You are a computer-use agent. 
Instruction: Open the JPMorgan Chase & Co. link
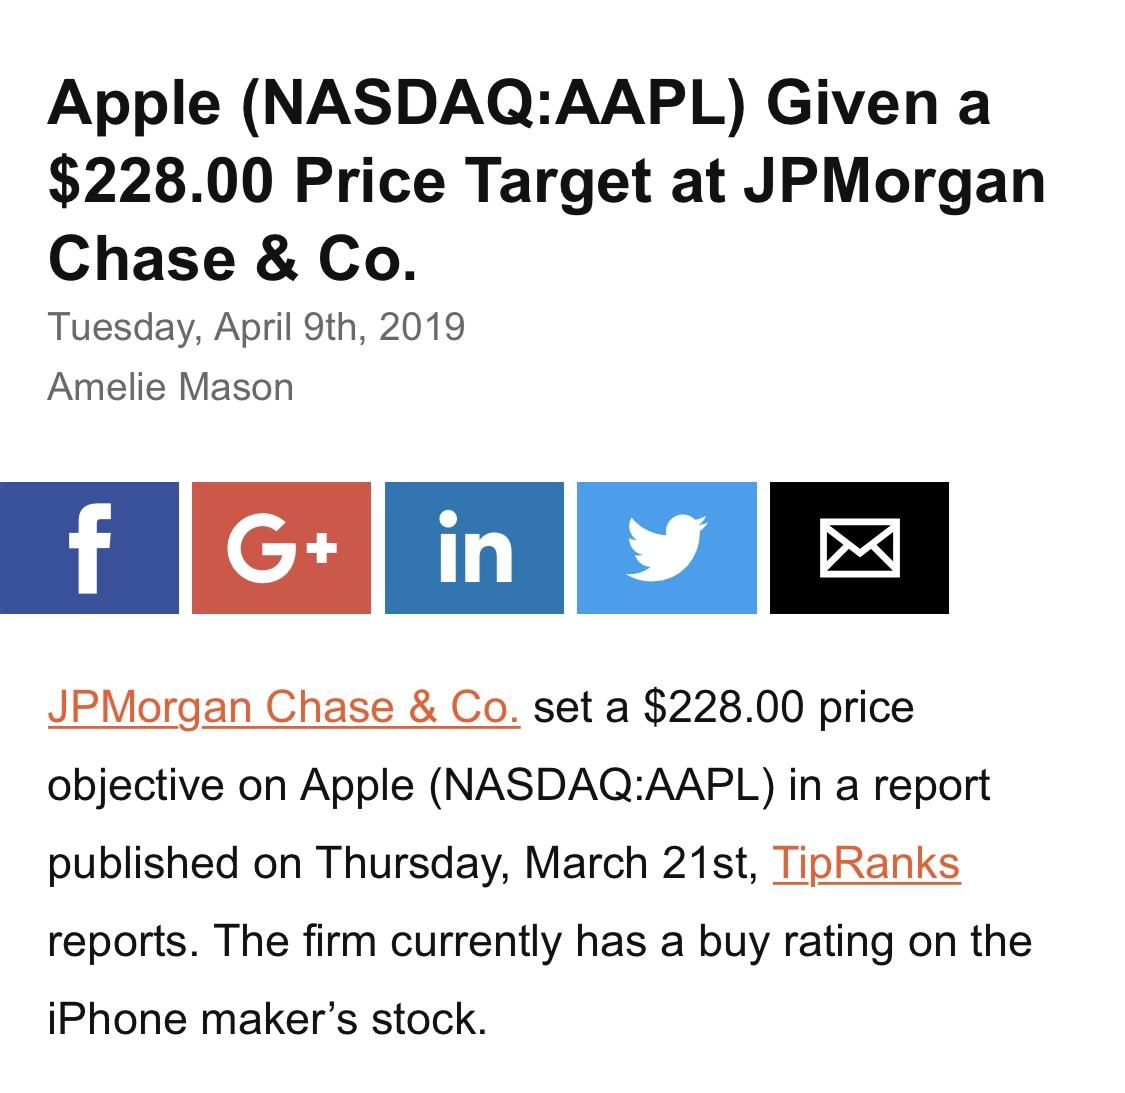(x=283, y=708)
